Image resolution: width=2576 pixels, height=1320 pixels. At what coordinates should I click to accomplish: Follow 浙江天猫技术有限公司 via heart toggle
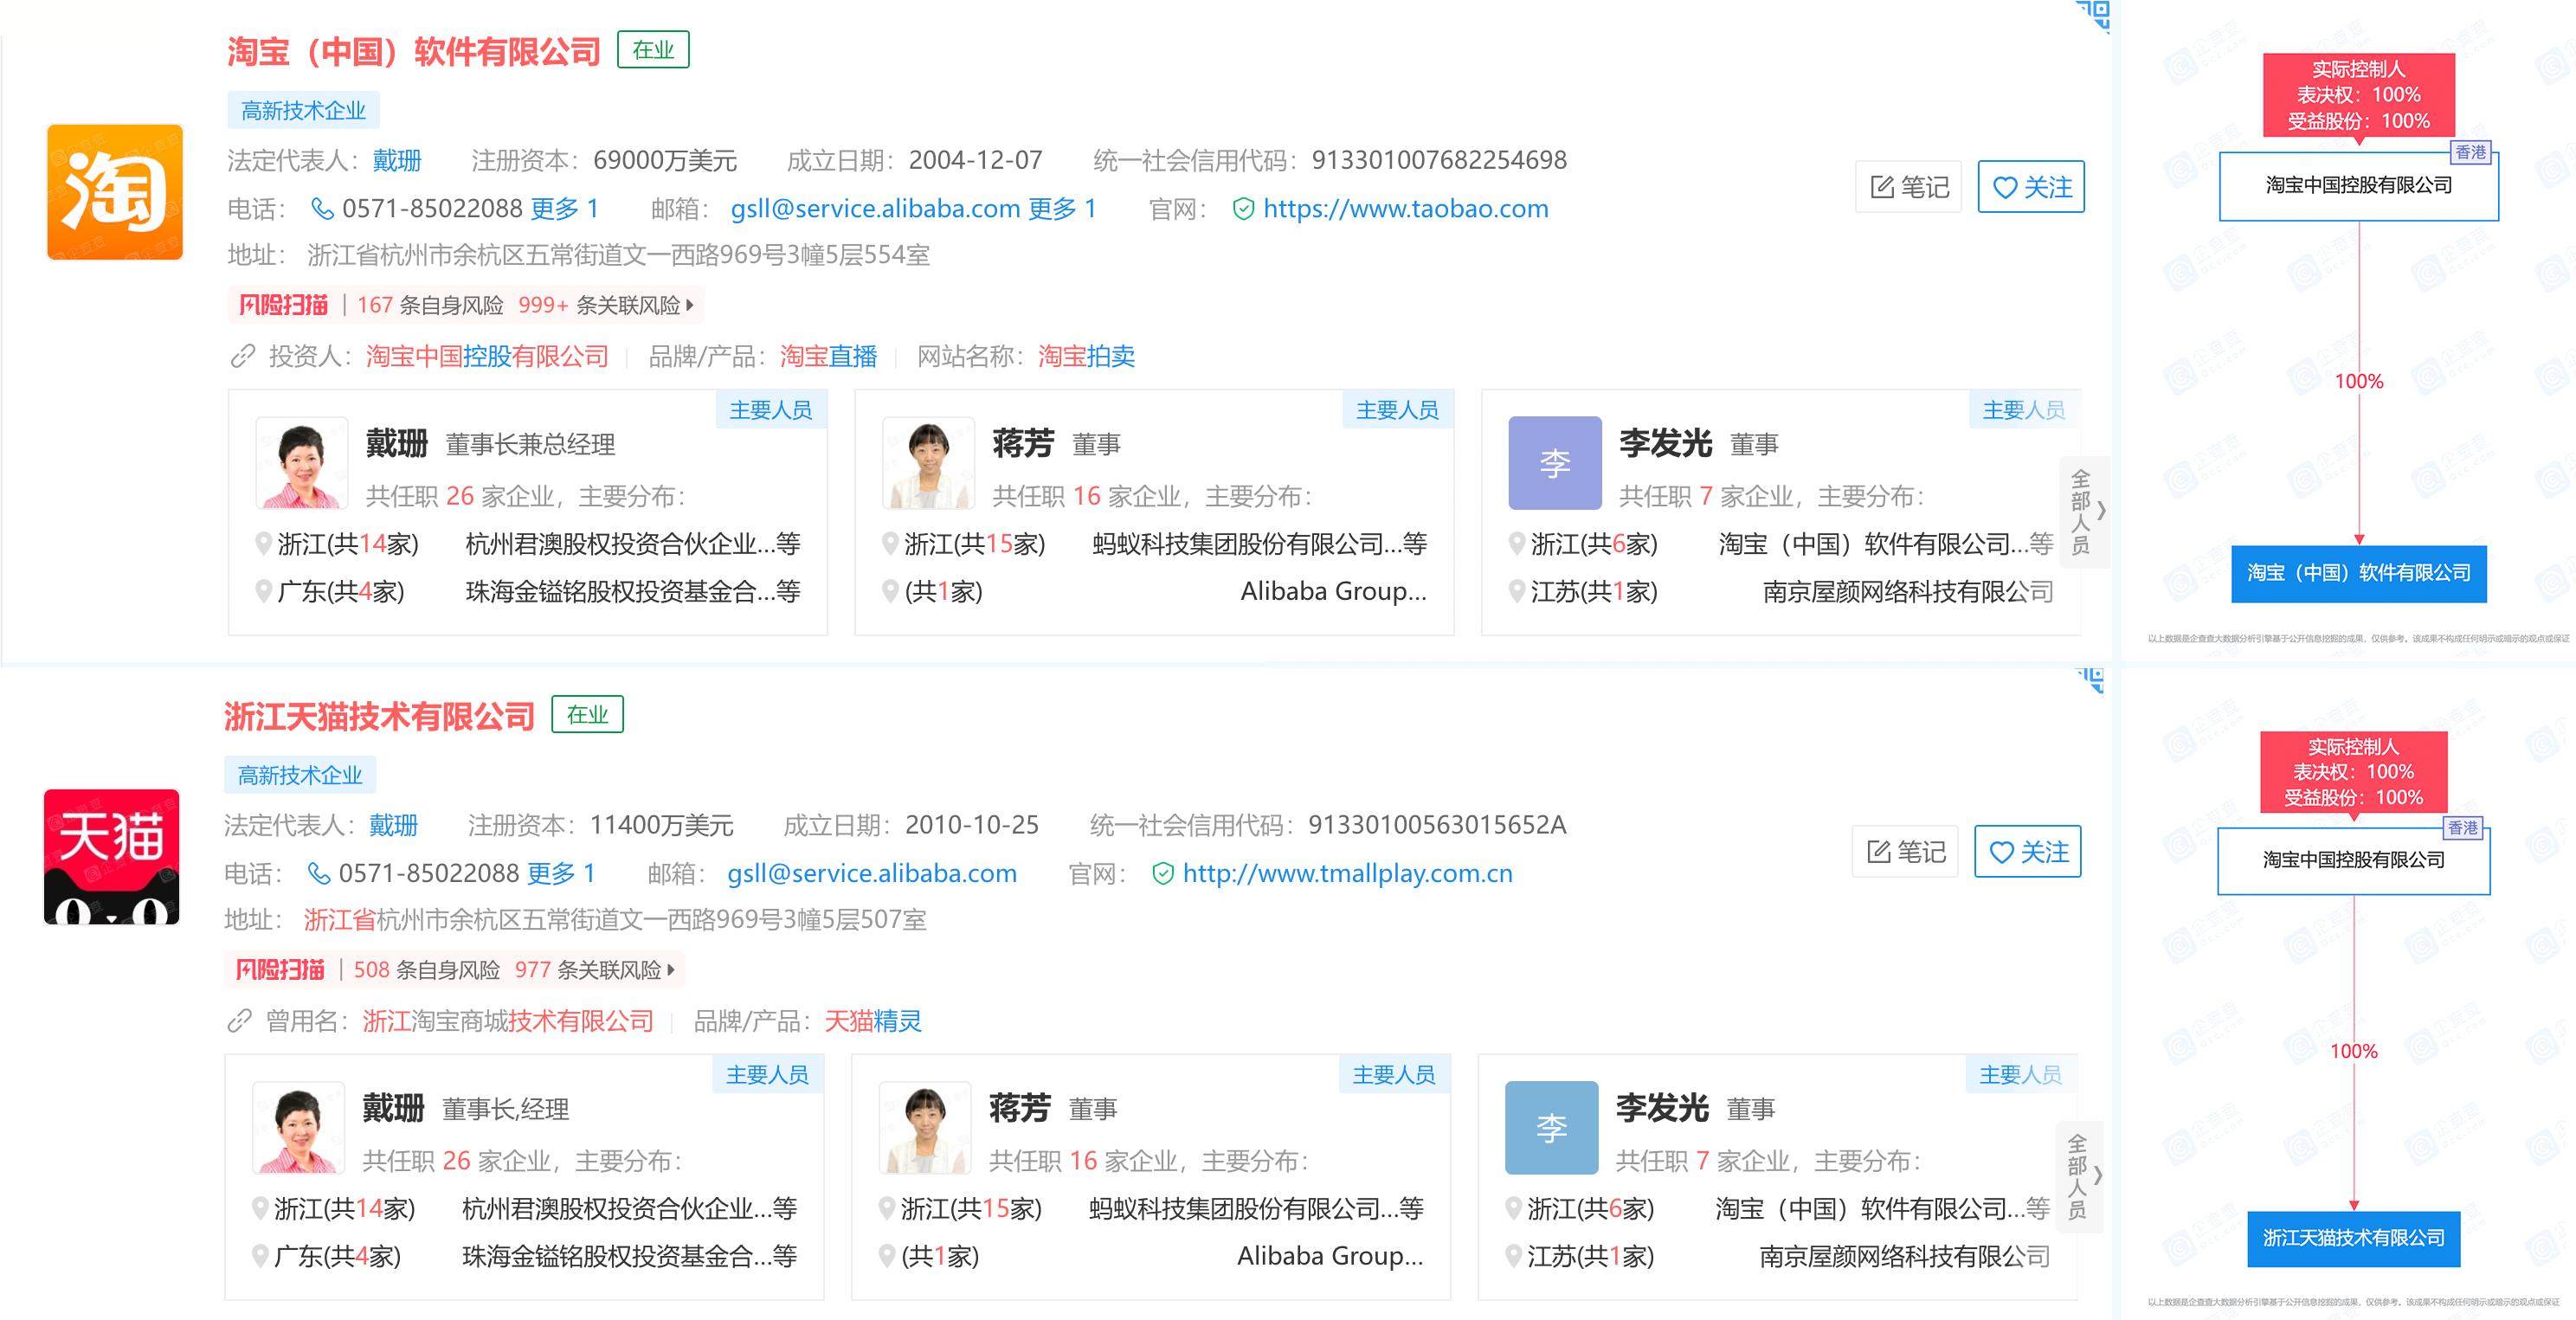[2027, 851]
